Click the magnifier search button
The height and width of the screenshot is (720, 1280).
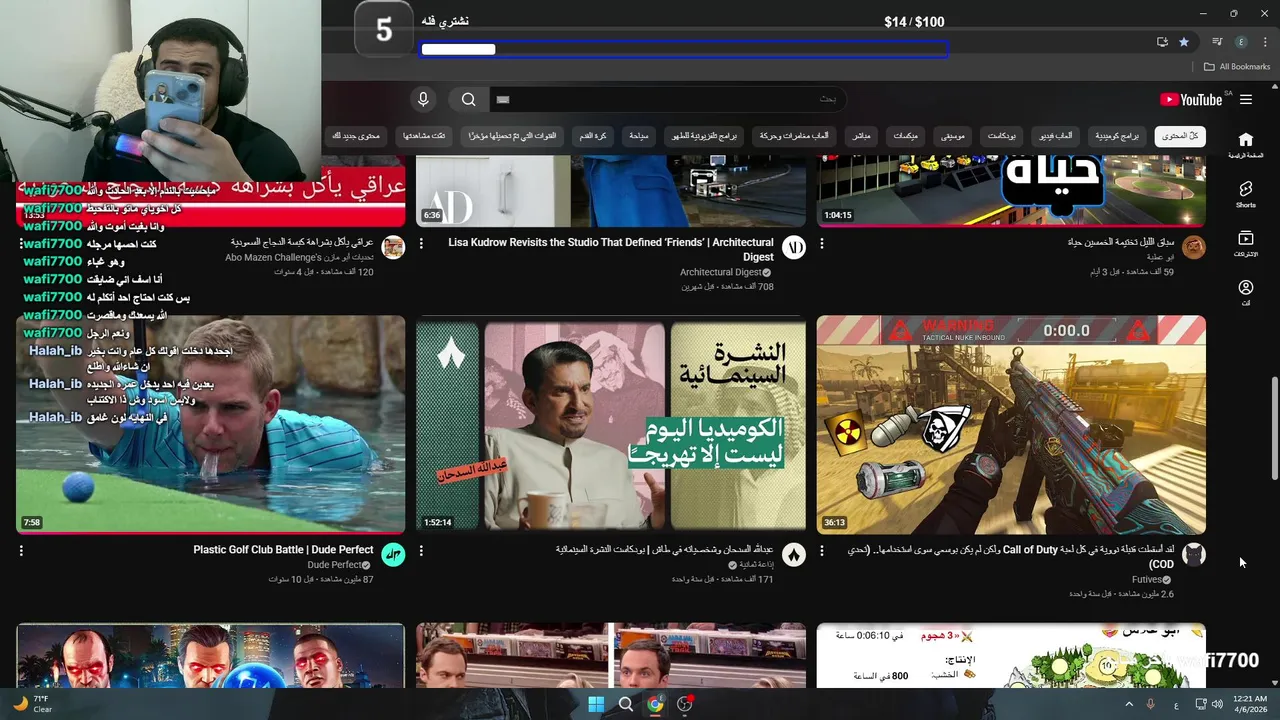point(468,99)
